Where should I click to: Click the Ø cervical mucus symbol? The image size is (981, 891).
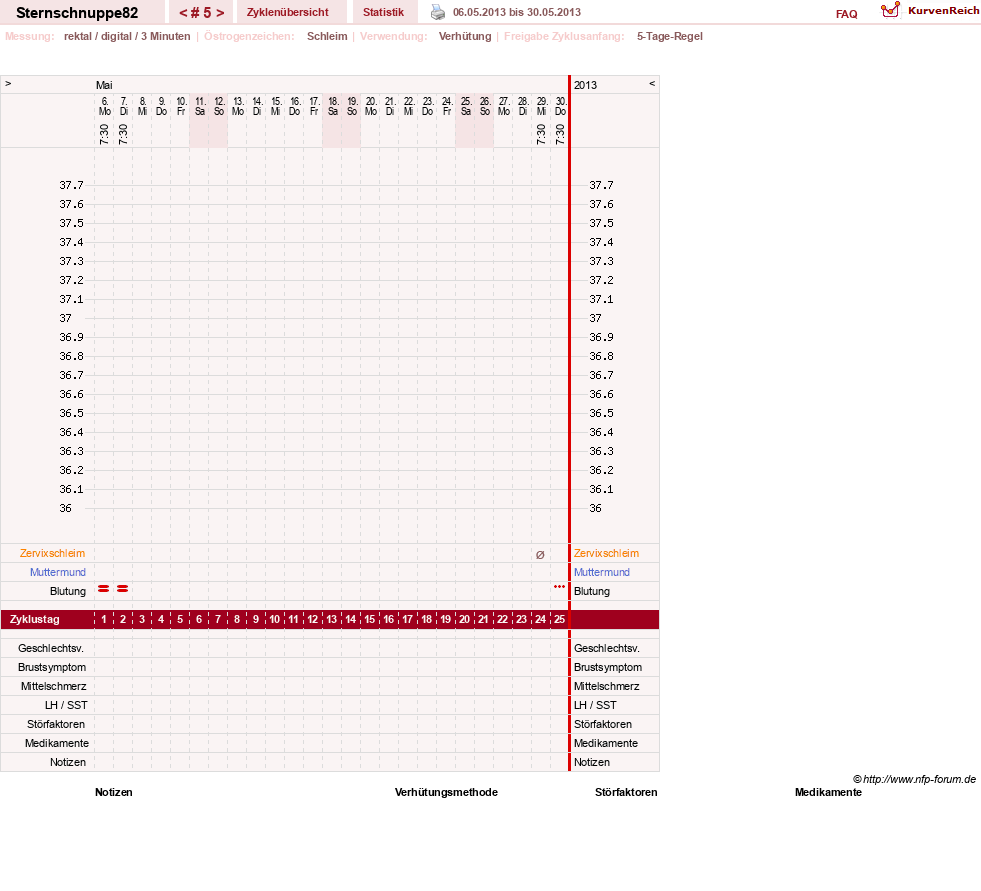point(541,554)
